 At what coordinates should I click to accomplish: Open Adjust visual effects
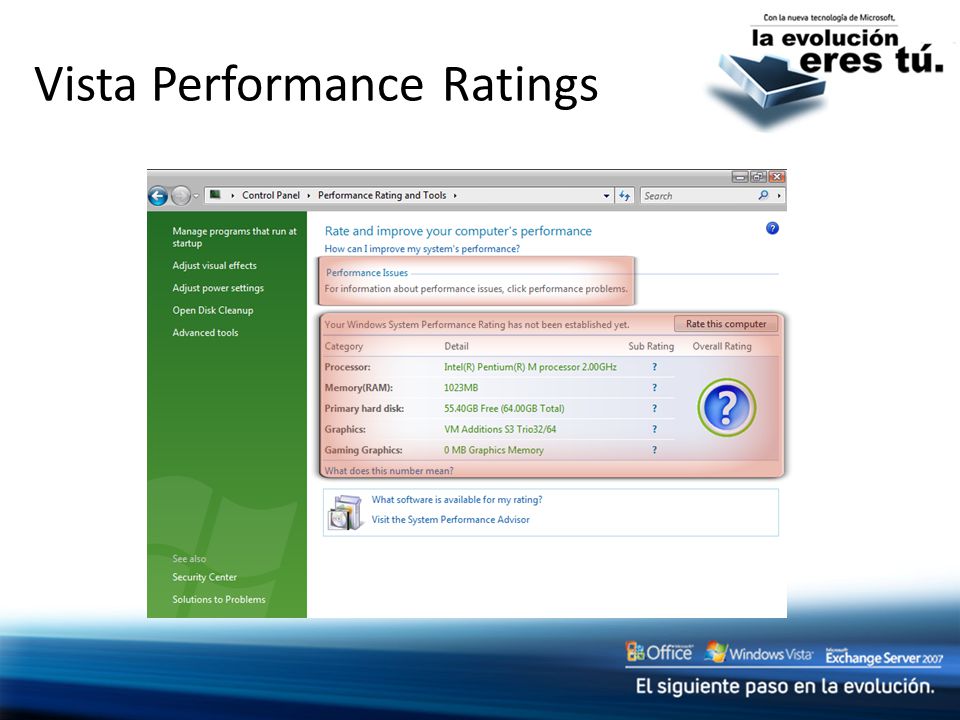[x=214, y=266]
